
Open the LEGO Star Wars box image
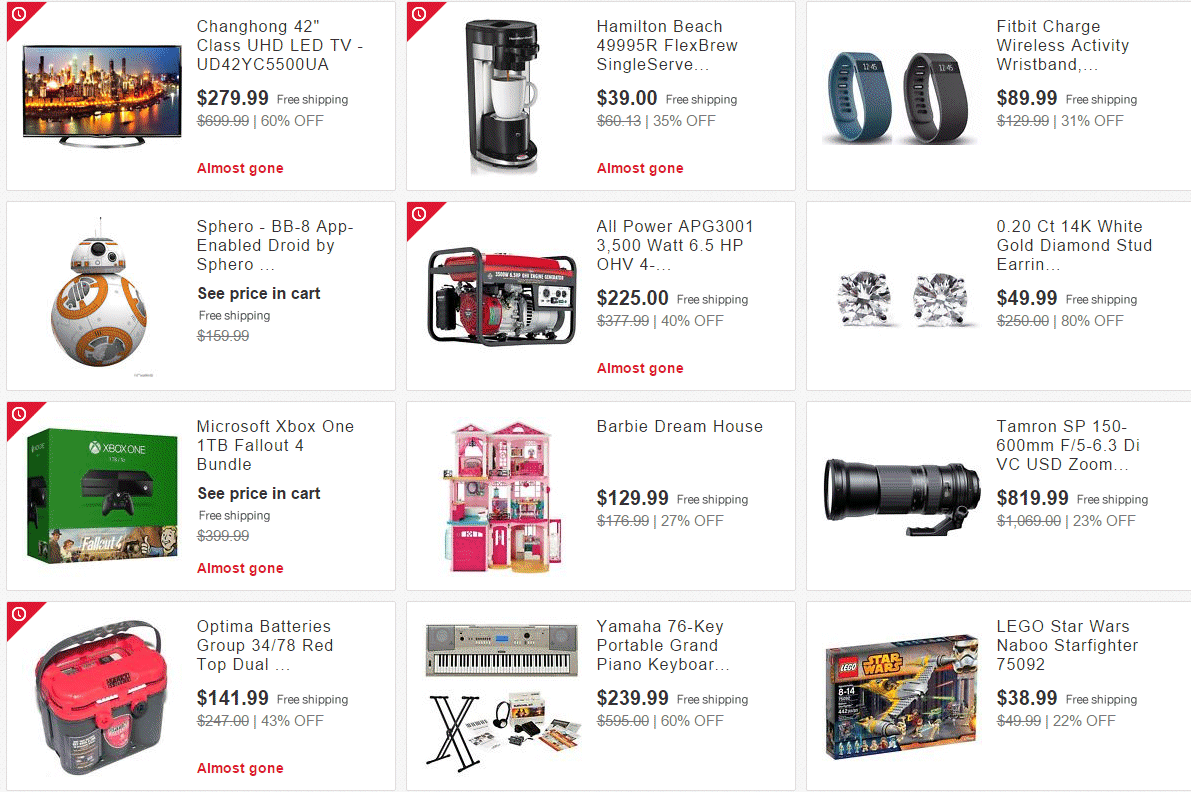point(902,696)
